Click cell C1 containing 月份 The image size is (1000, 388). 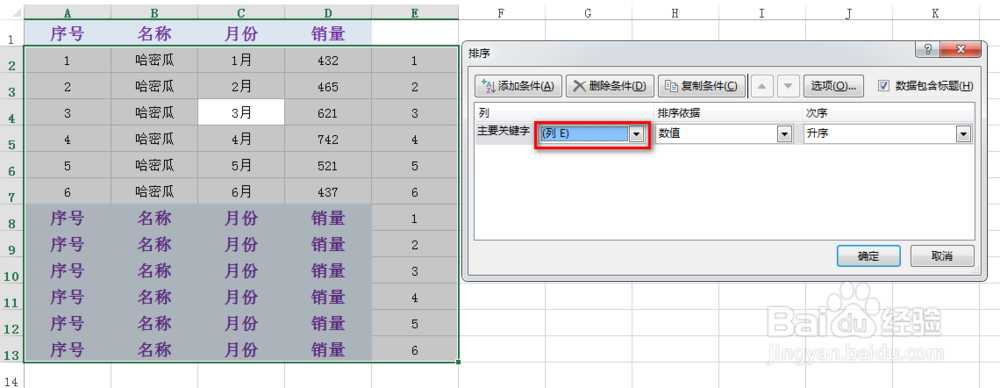240,33
